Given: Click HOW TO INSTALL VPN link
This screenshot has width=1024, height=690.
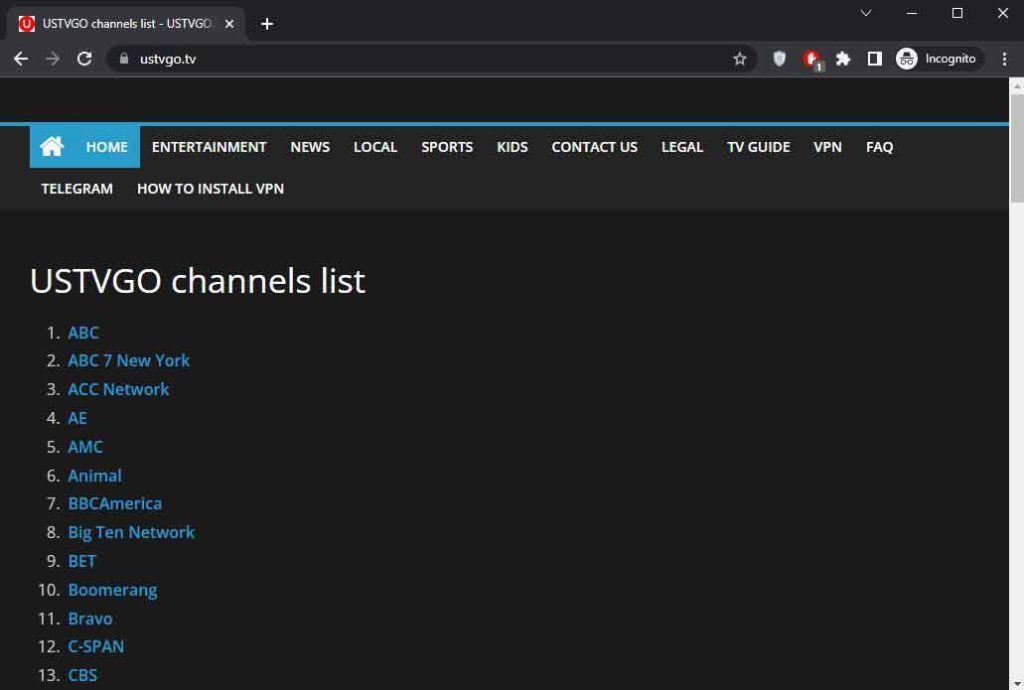Looking at the screenshot, I should 209,188.
